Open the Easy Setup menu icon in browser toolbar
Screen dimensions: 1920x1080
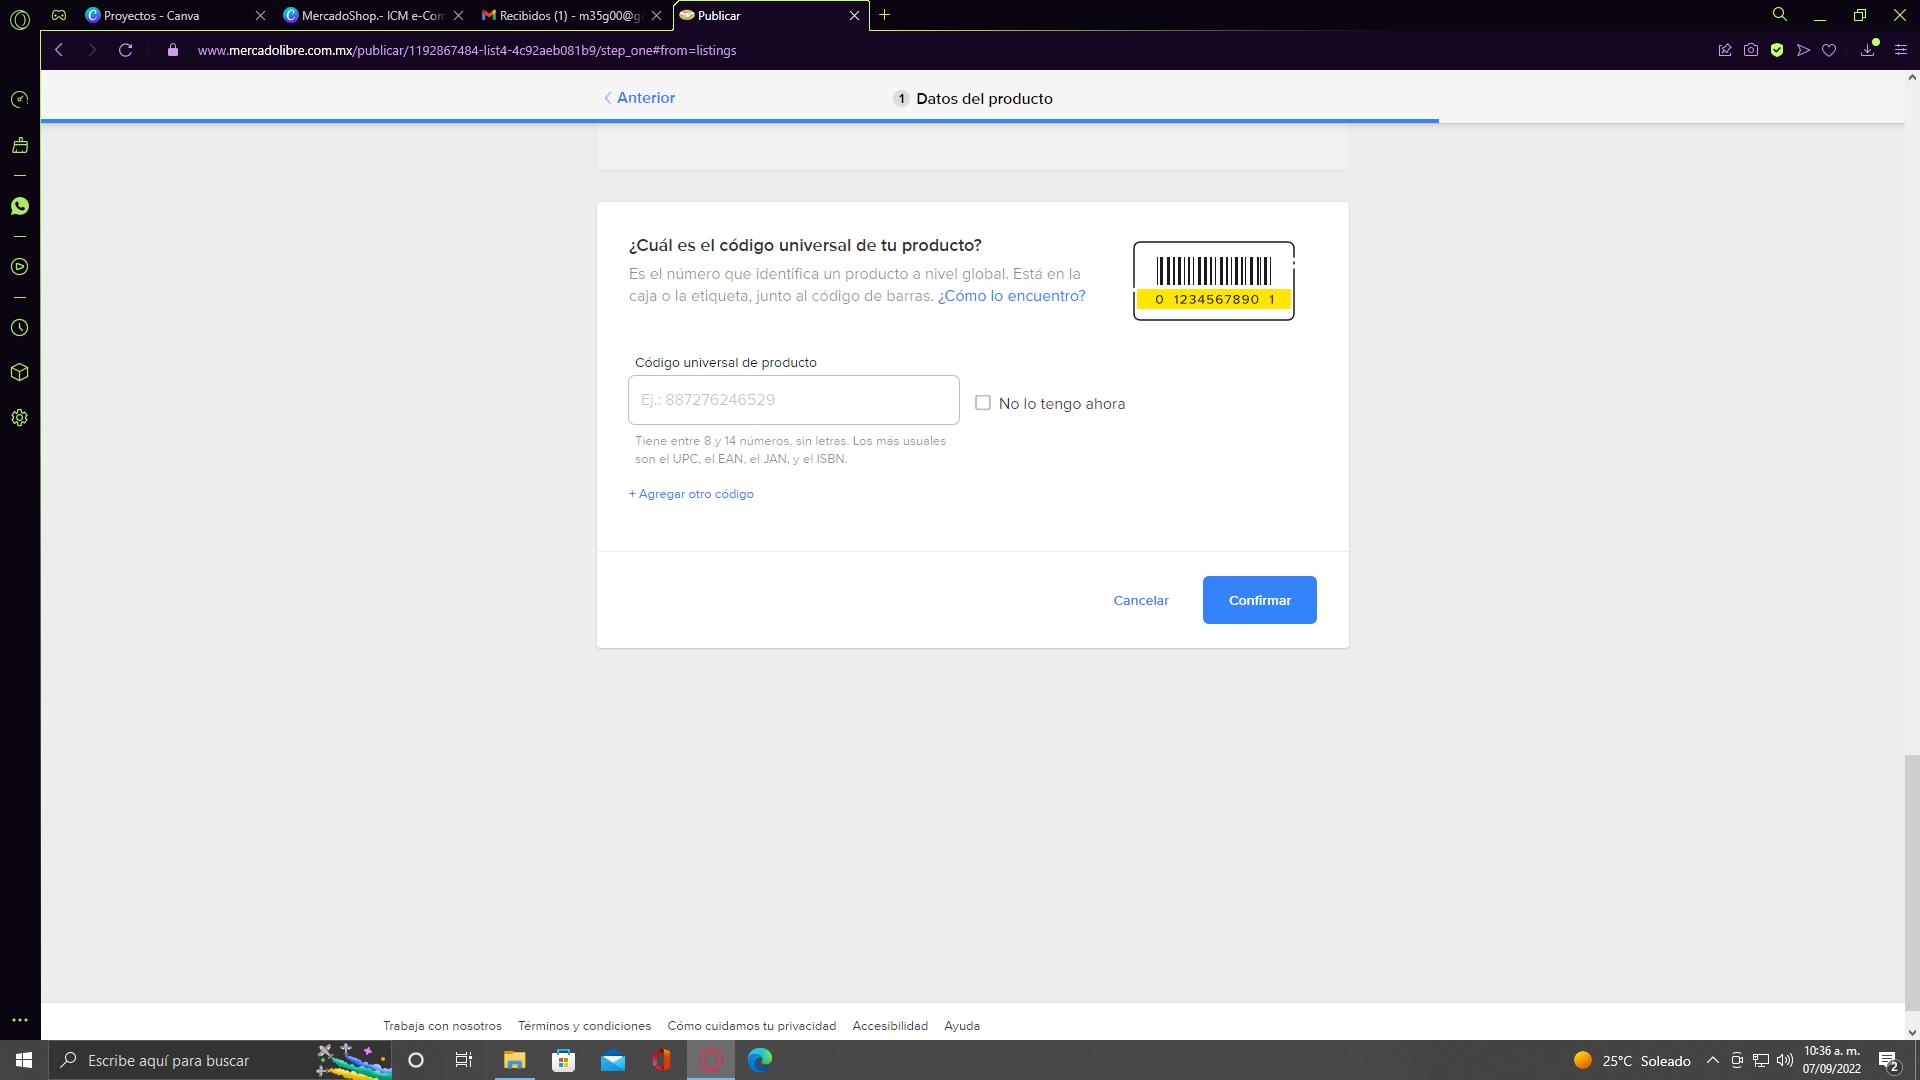(x=1901, y=50)
